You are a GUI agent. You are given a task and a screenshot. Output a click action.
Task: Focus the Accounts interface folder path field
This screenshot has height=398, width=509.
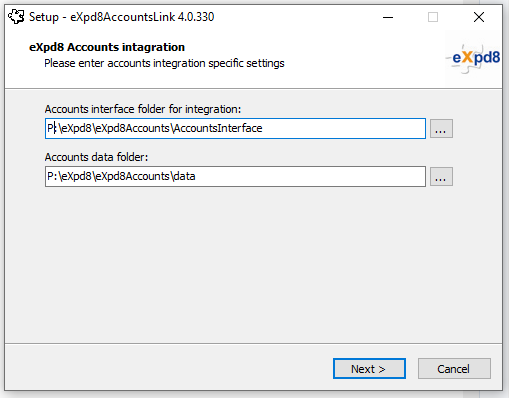[235, 128]
